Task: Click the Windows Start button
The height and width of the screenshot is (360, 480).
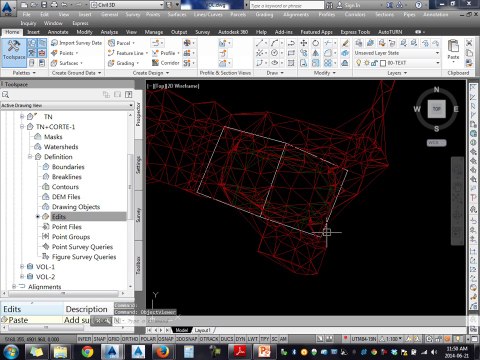Action: pyautogui.click(x=10, y=352)
